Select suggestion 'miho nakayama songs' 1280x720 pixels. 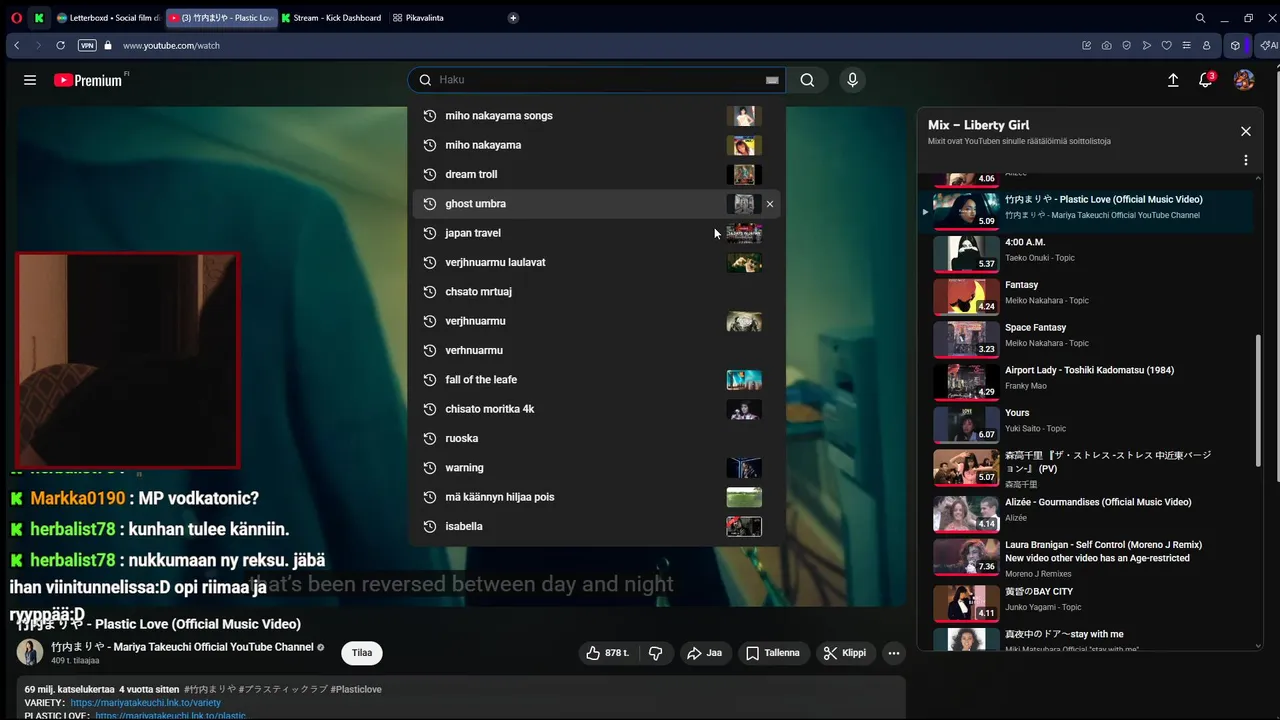tap(596, 116)
